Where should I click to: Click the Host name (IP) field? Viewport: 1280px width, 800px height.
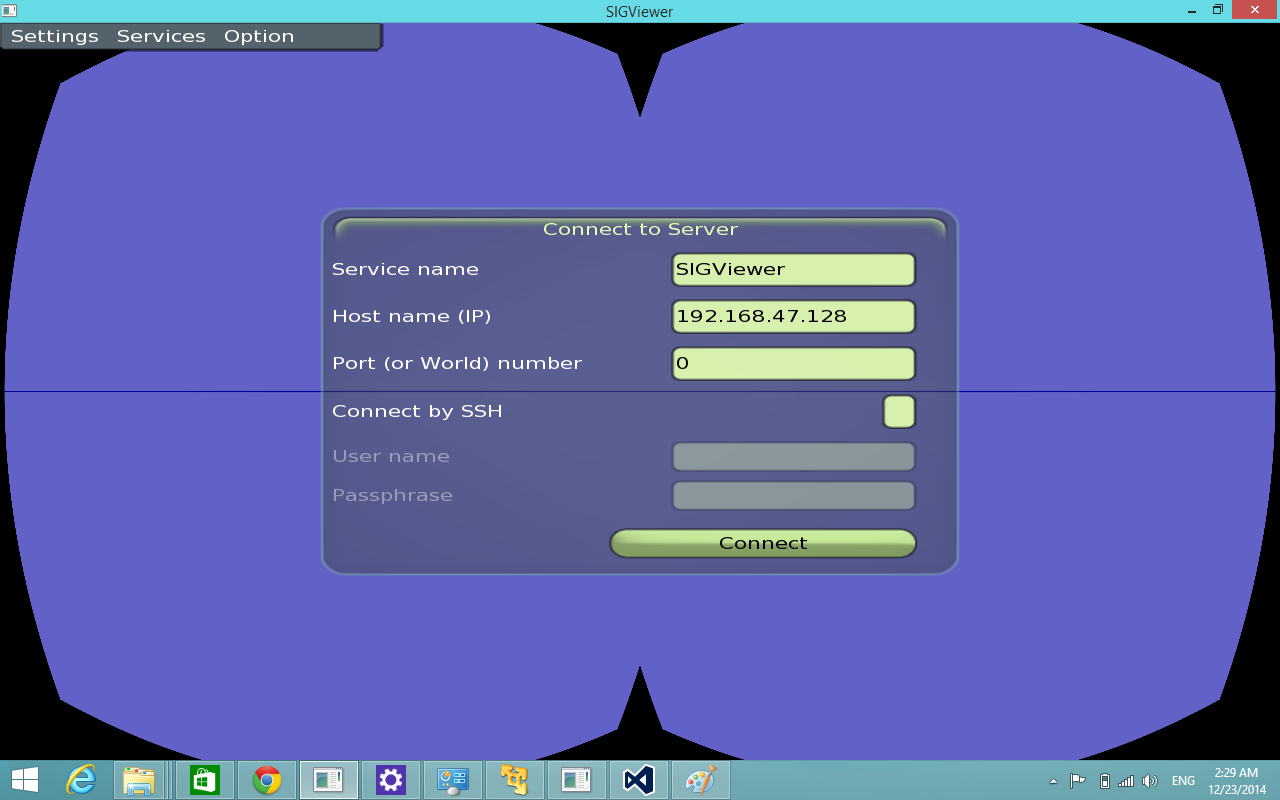(793, 316)
